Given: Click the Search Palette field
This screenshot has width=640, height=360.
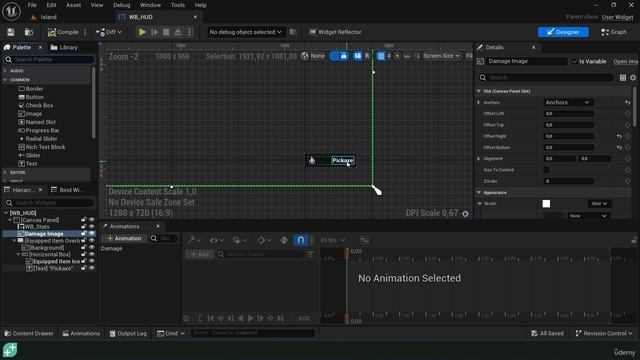Looking at the screenshot, I should 49,60.
